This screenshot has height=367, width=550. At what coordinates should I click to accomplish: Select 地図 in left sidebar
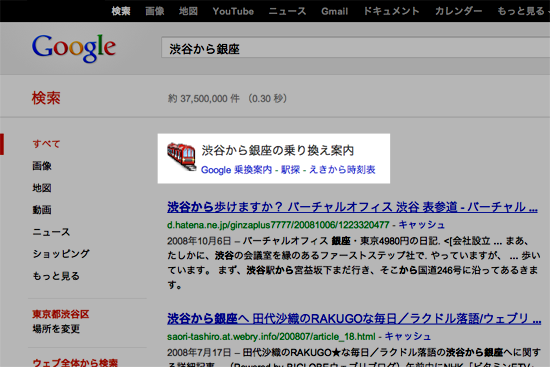(42, 188)
